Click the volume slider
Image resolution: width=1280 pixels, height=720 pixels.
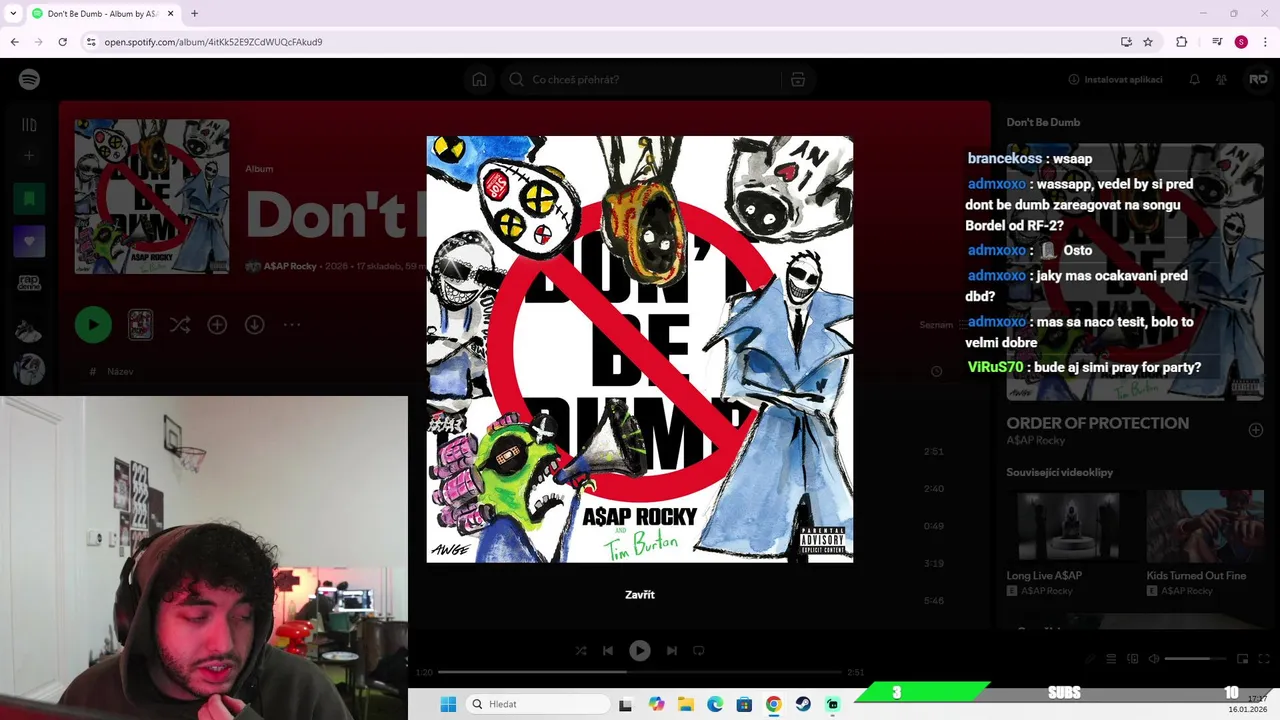coord(1195,659)
